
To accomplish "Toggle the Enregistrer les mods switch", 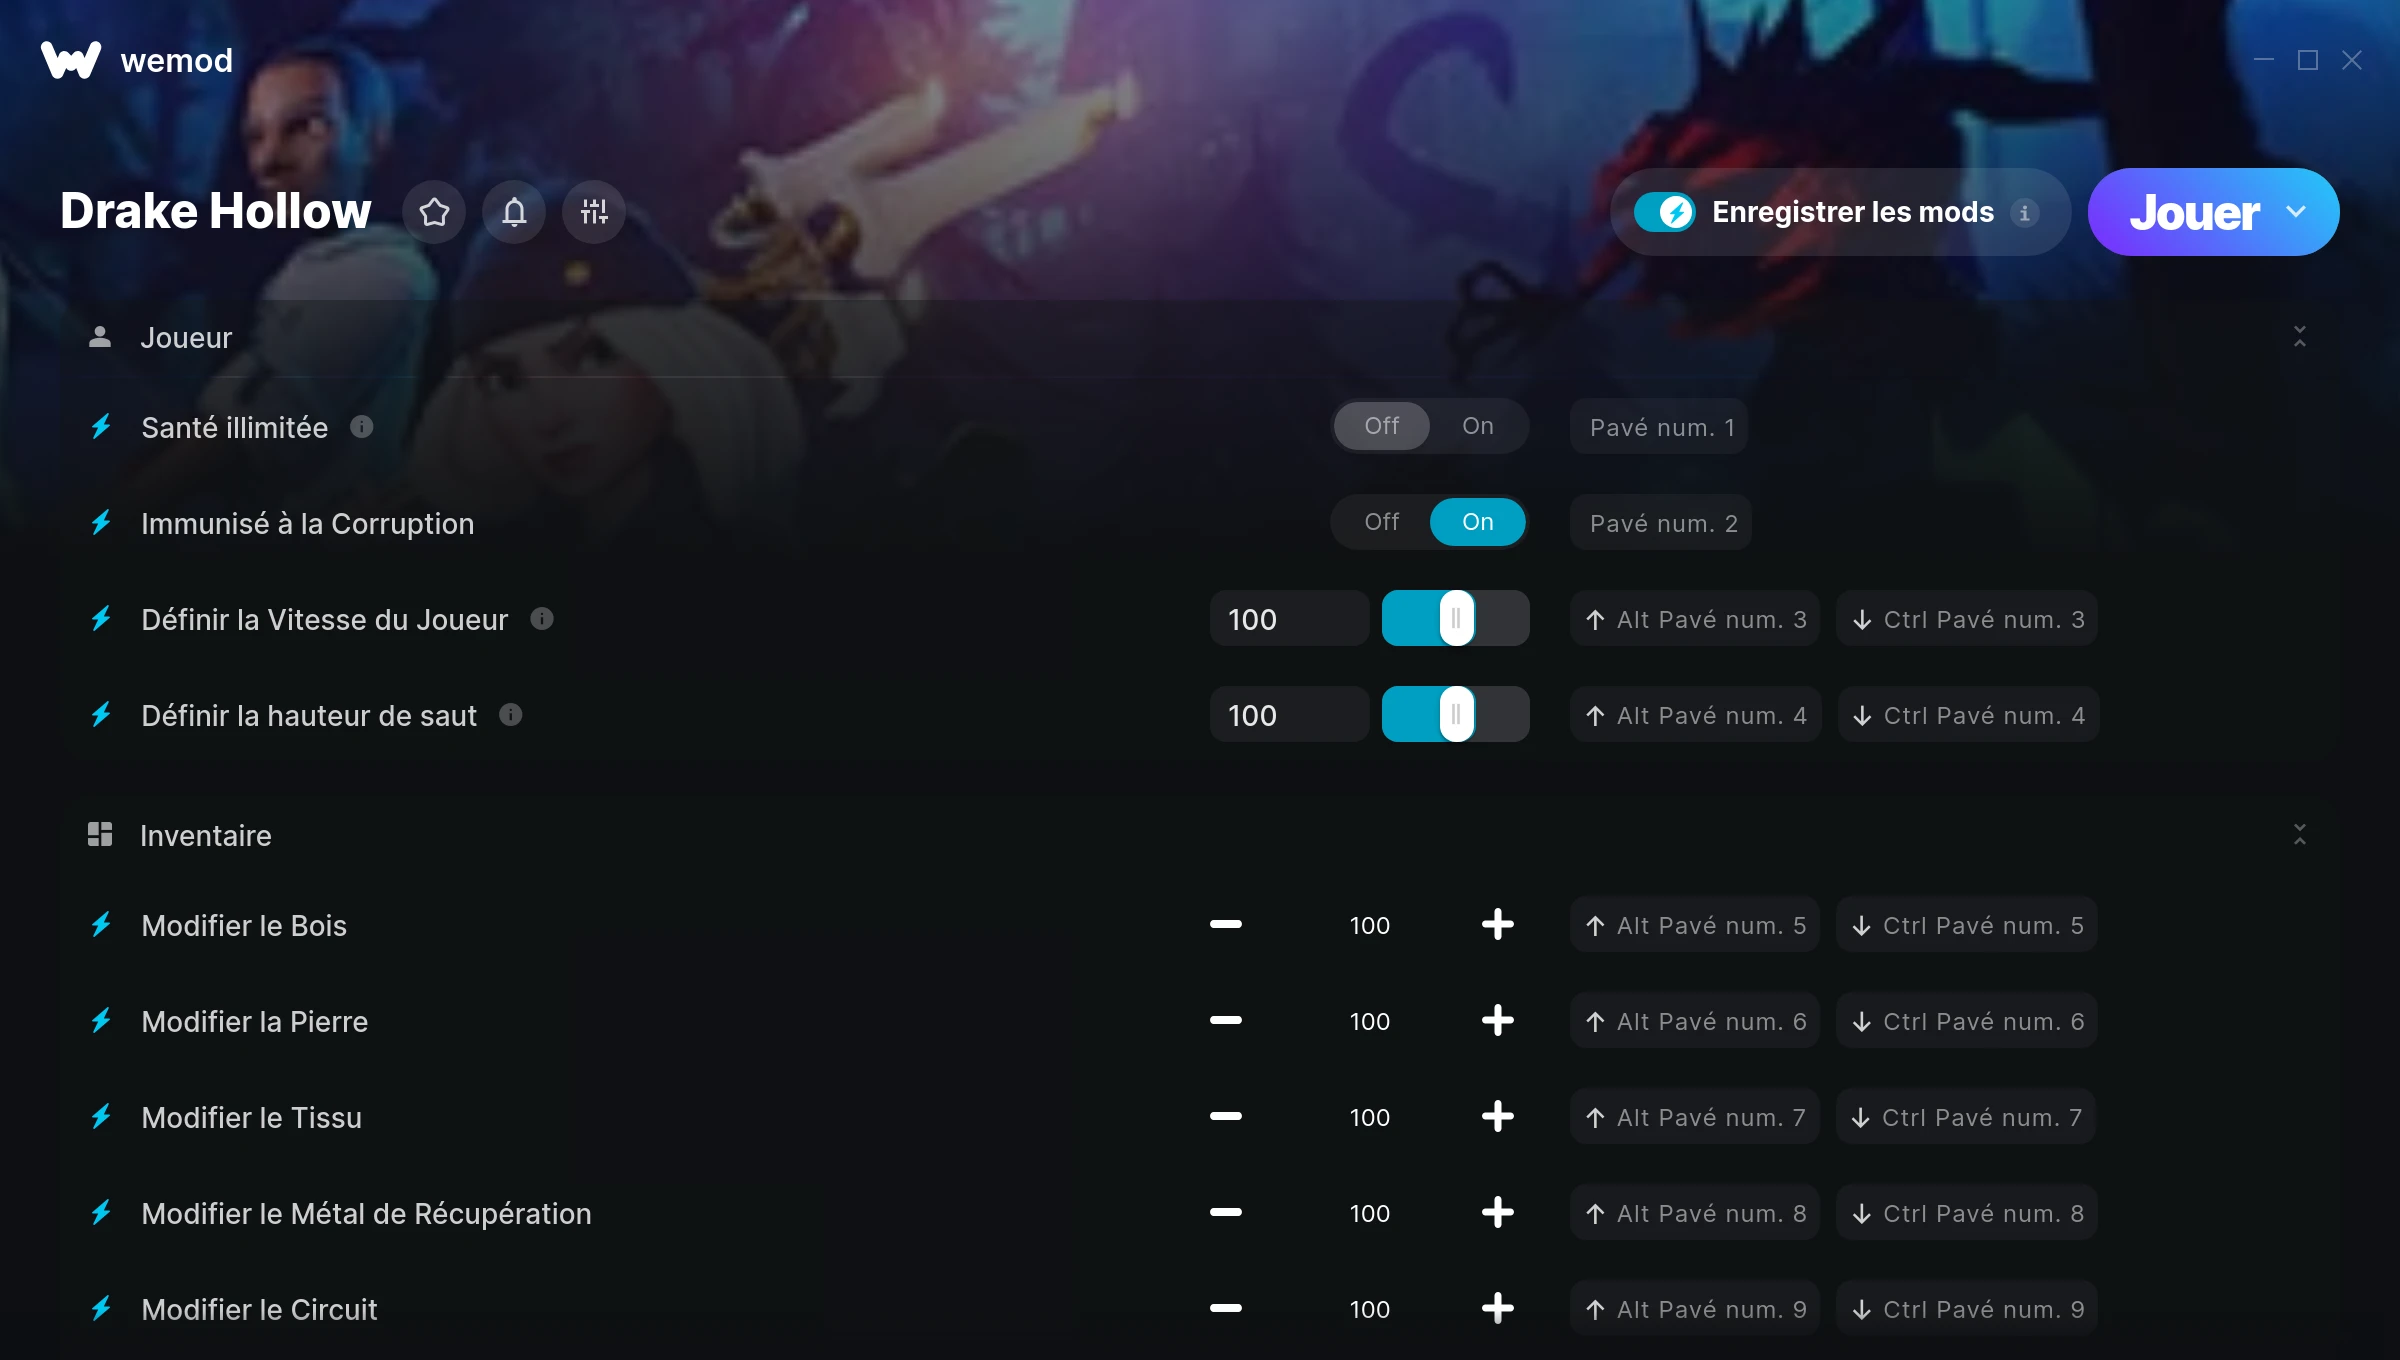I will 1665,212.
